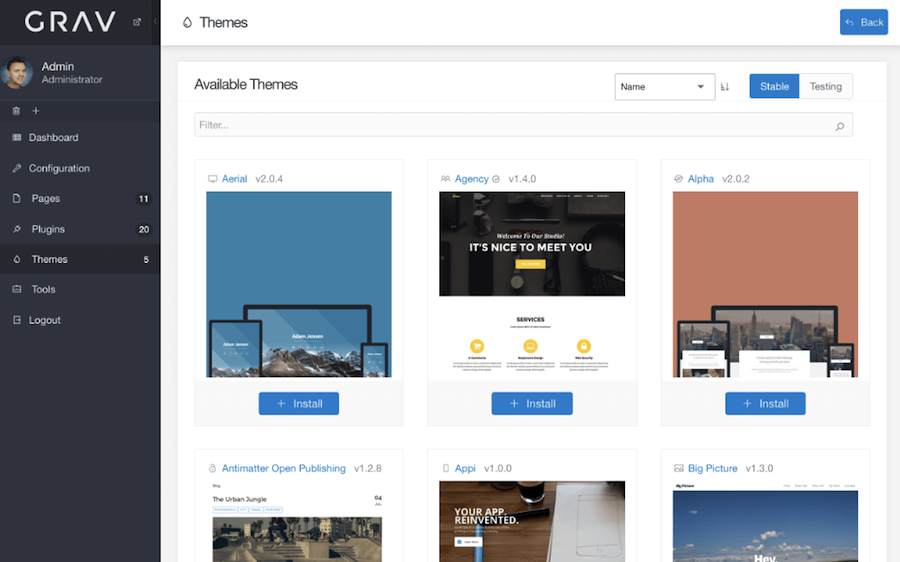Viewport: 900px width, 562px height.
Task: Click the Themes count badge 5
Action: pos(146,259)
